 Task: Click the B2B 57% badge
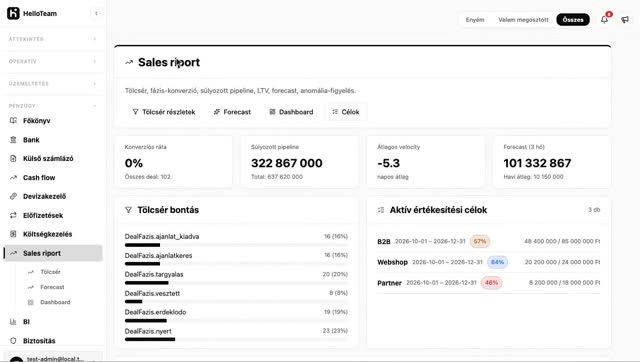pos(480,241)
